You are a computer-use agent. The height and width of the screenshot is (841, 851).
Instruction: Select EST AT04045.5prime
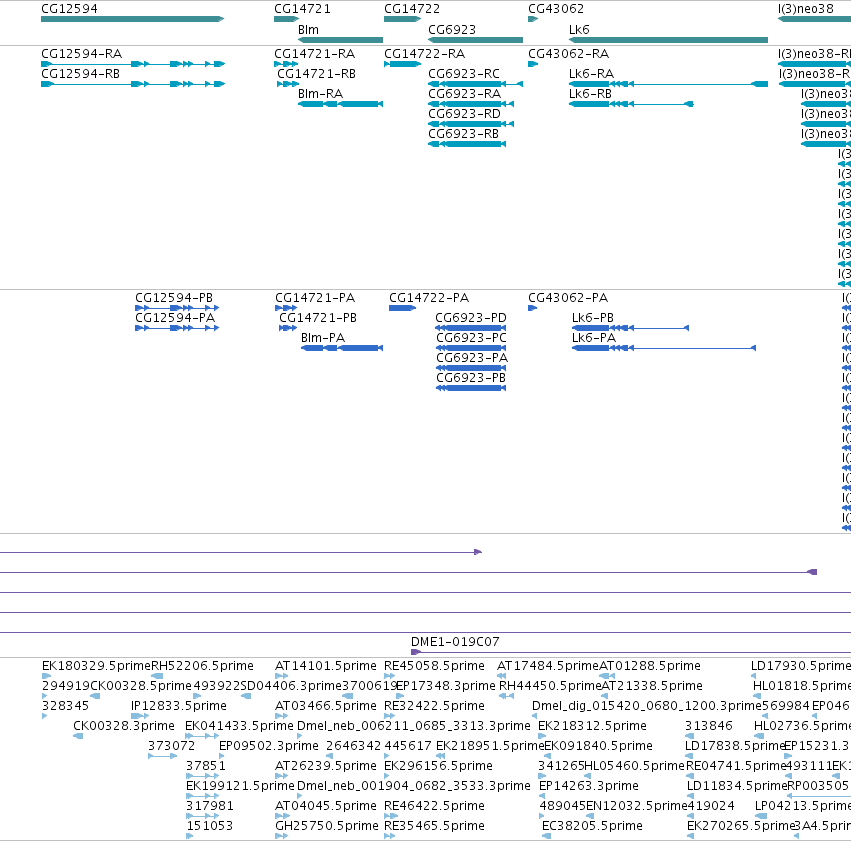pyautogui.click(x=326, y=806)
